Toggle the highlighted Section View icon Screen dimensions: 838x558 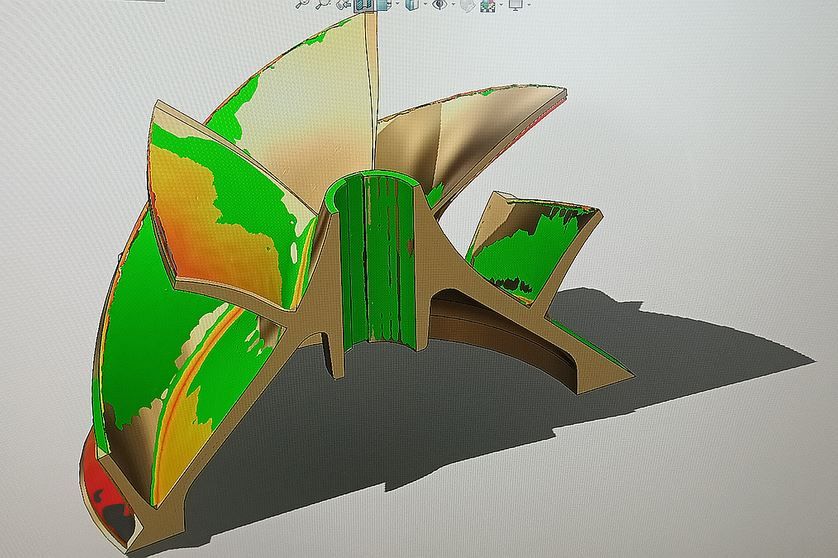pos(364,5)
